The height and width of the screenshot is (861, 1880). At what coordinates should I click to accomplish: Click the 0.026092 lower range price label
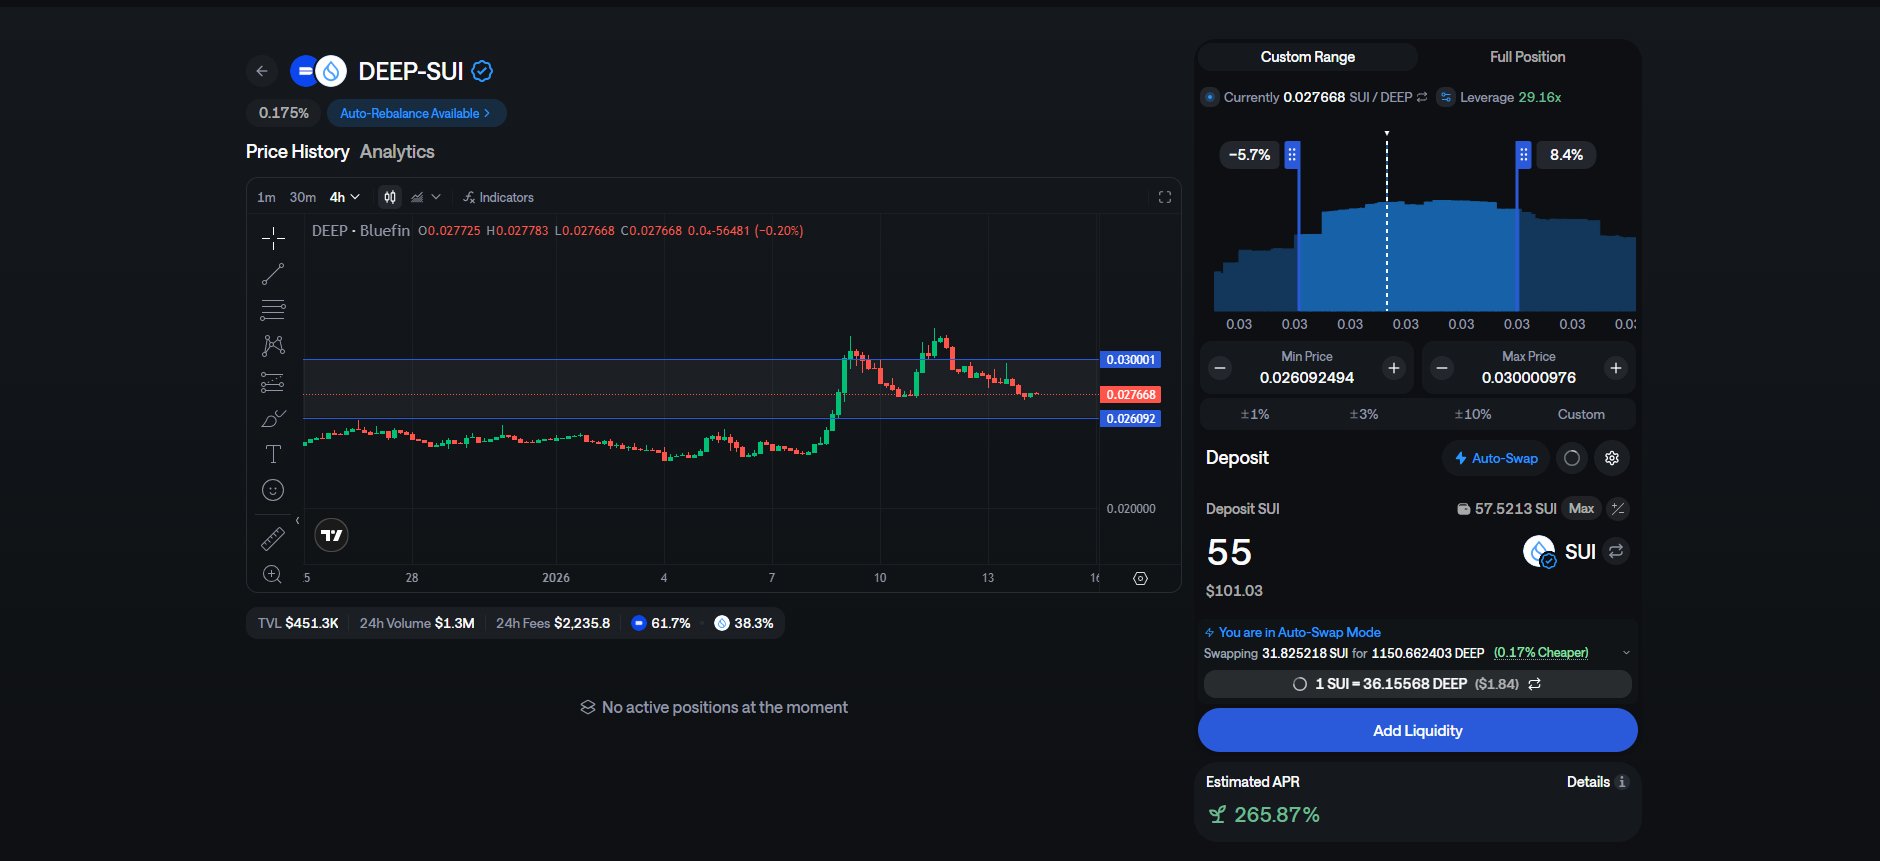tap(1130, 418)
